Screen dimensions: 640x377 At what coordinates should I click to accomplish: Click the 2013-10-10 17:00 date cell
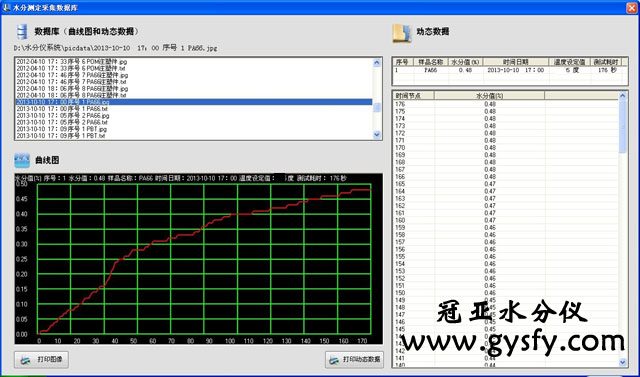(516, 70)
